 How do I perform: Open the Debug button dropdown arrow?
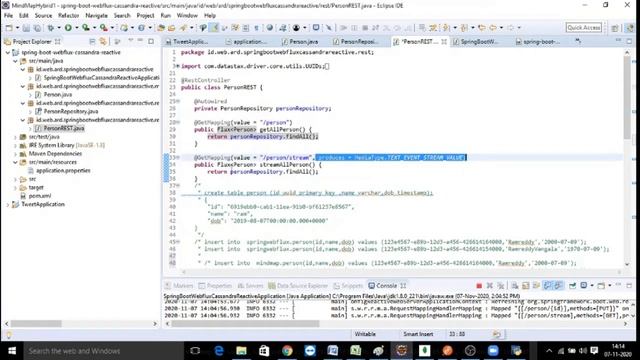click(59, 28)
